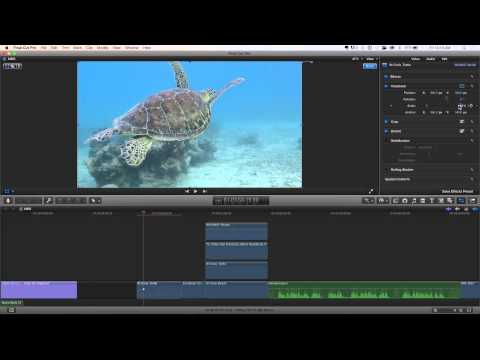
Task: Click the Distort on-screen controls icon
Action: 462,131
